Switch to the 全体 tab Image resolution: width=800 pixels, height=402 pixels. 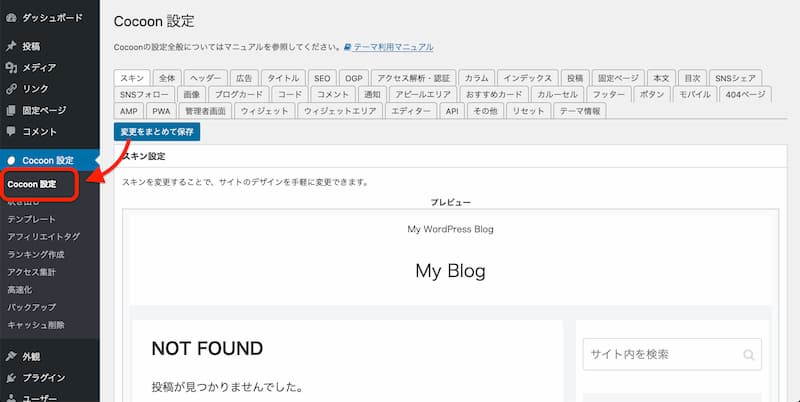pyautogui.click(x=167, y=78)
